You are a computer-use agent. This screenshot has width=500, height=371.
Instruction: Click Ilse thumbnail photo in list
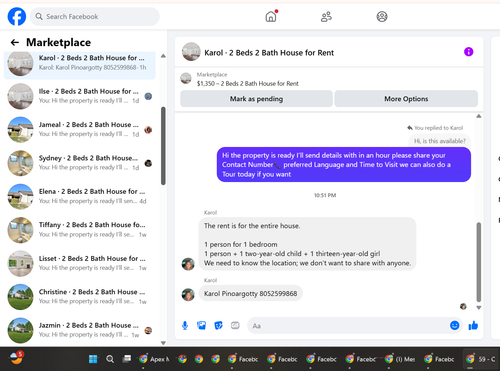(x=21, y=96)
